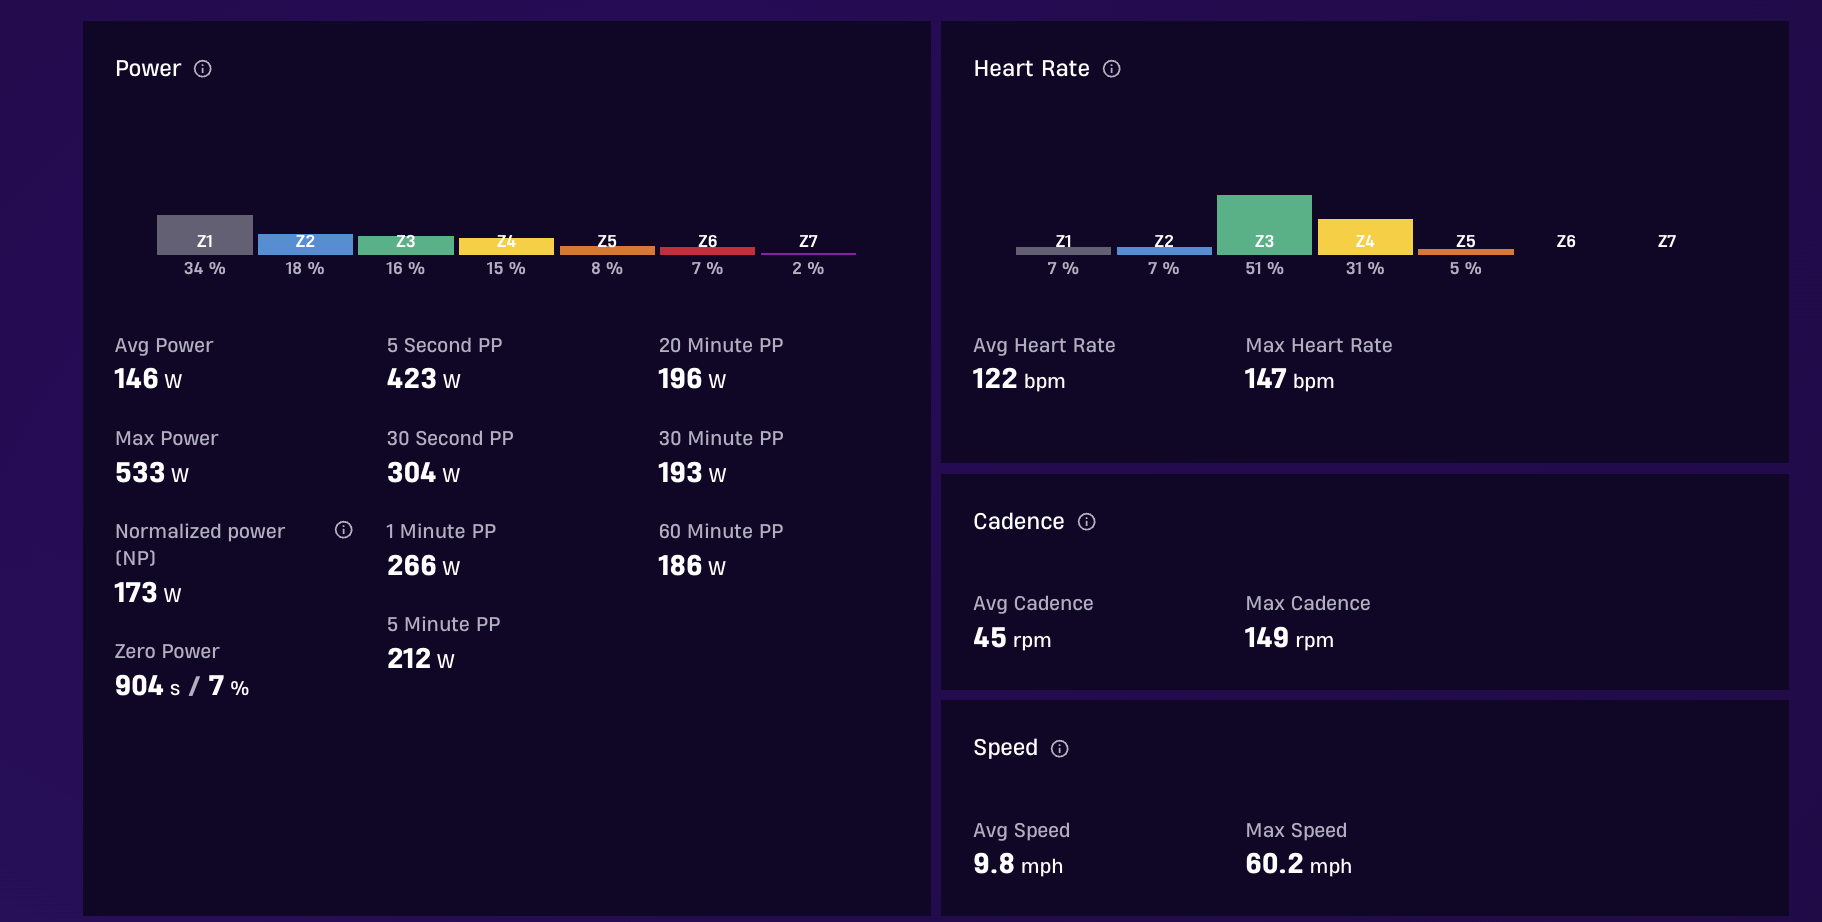Click the Avg Power value 146 W
The image size is (1822, 922).
[x=148, y=379]
